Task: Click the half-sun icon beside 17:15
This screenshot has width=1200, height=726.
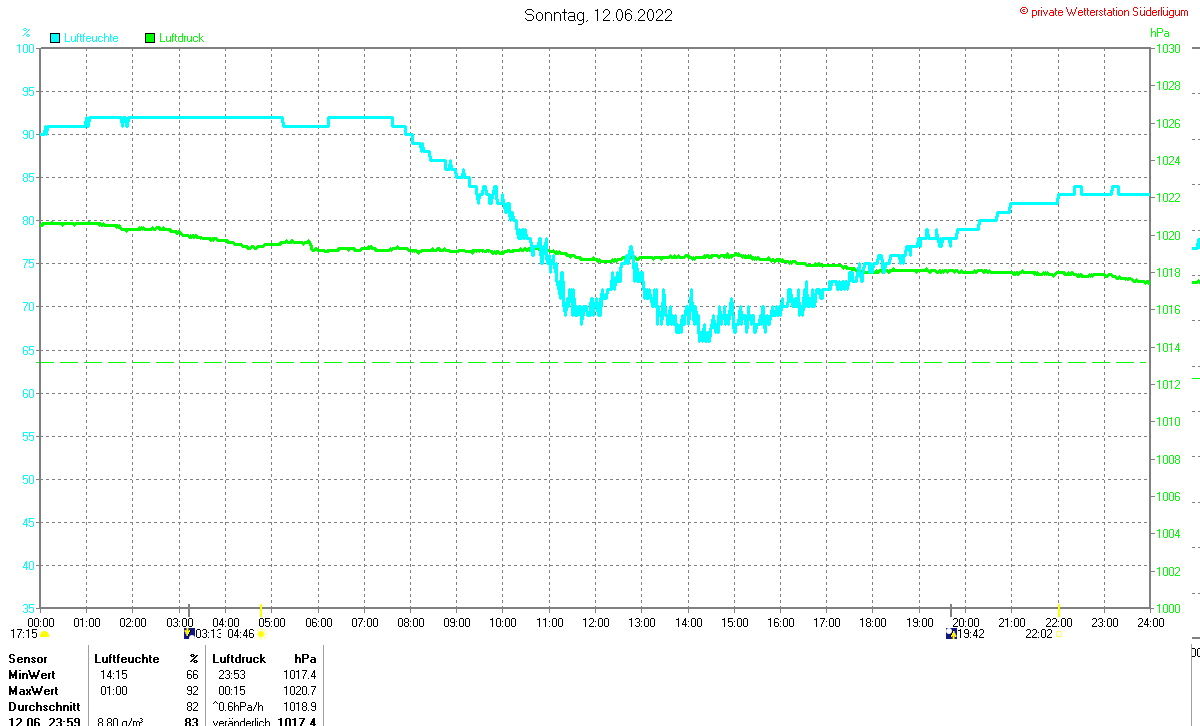Action: (45, 634)
